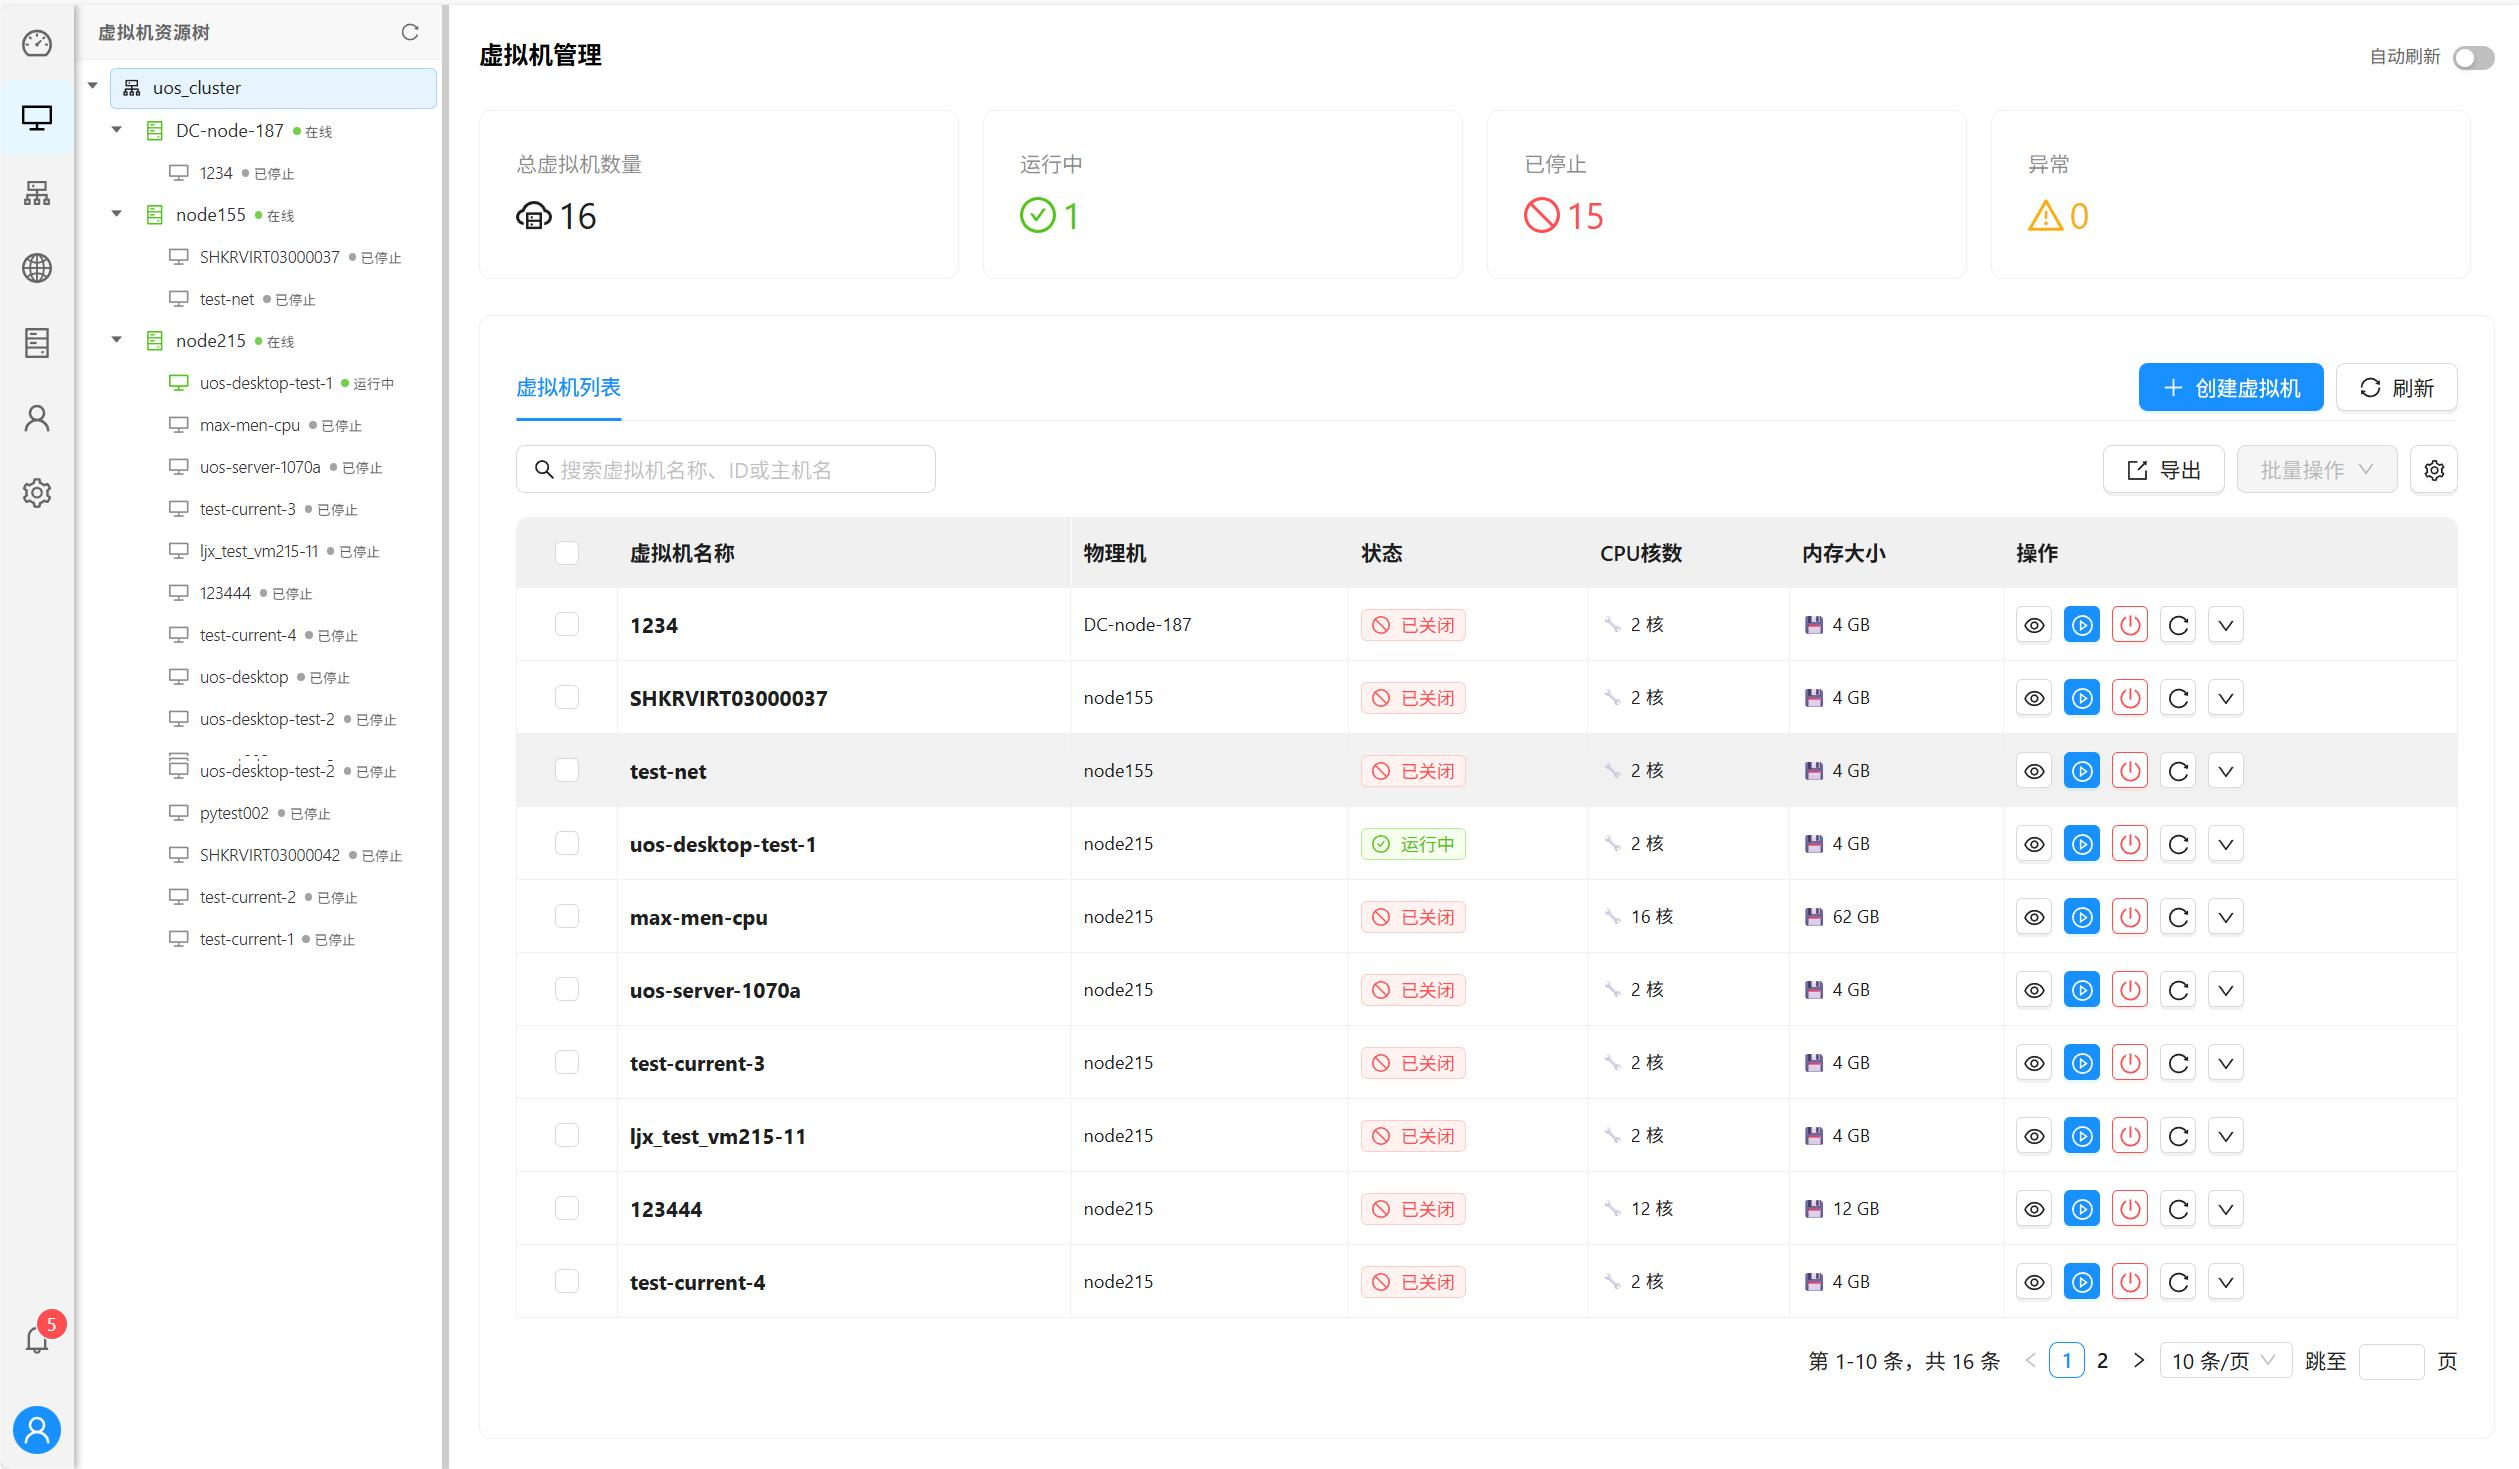The width and height of the screenshot is (2519, 1469).
Task: Tick the select-all checkbox in header
Action: click(x=567, y=553)
